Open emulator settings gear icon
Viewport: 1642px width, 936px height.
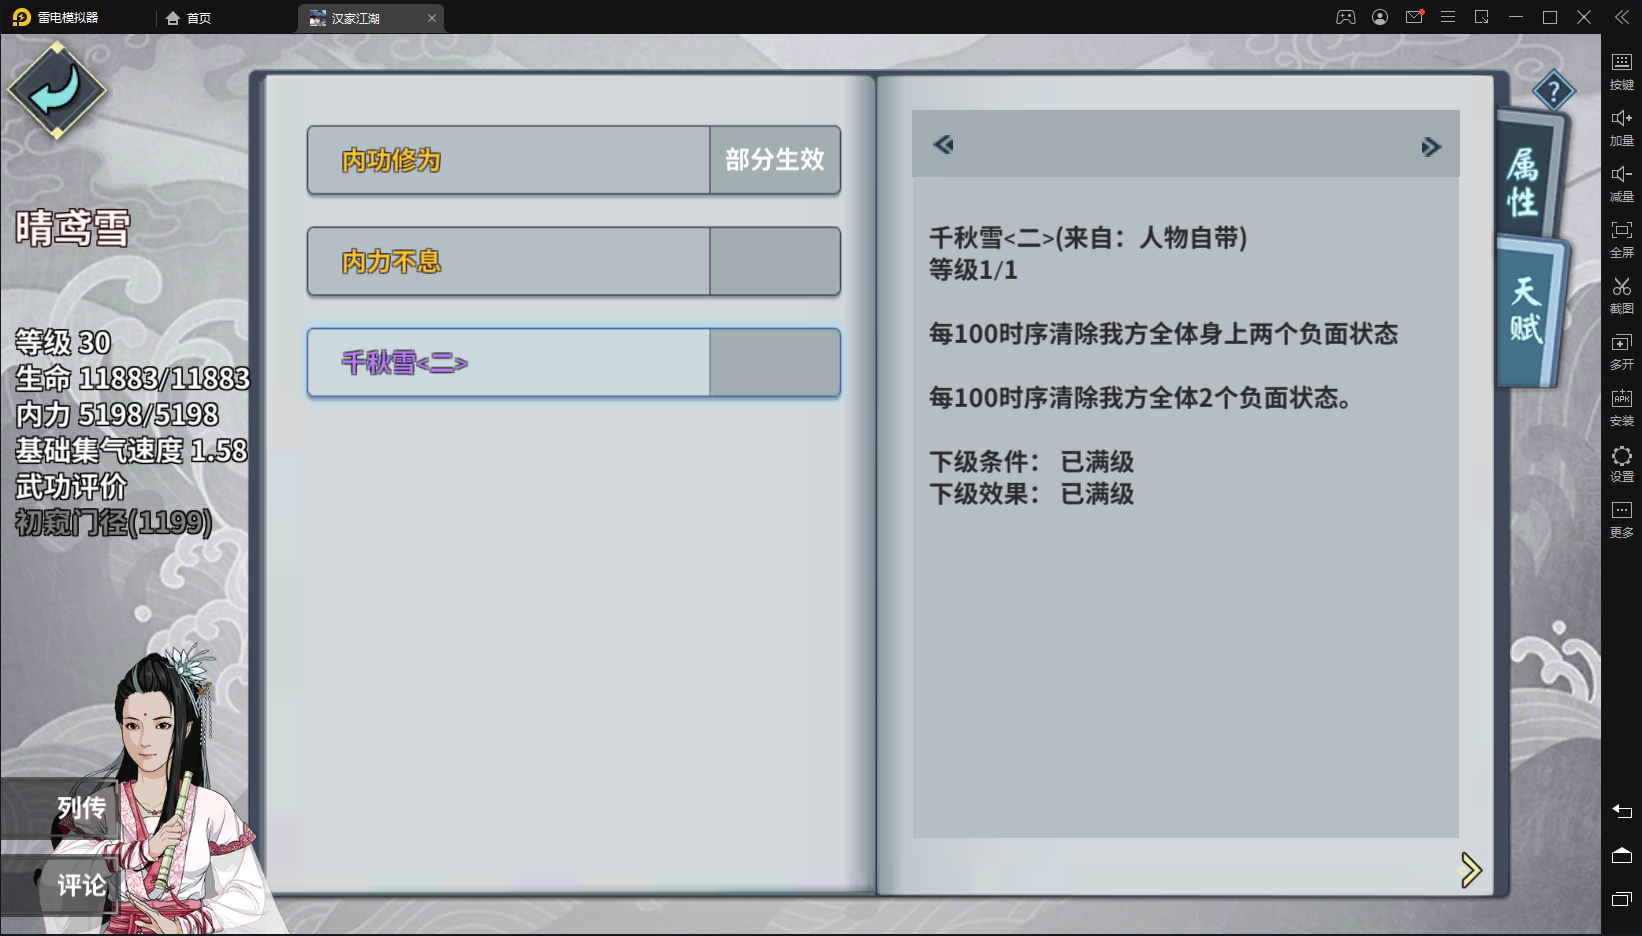point(1621,462)
